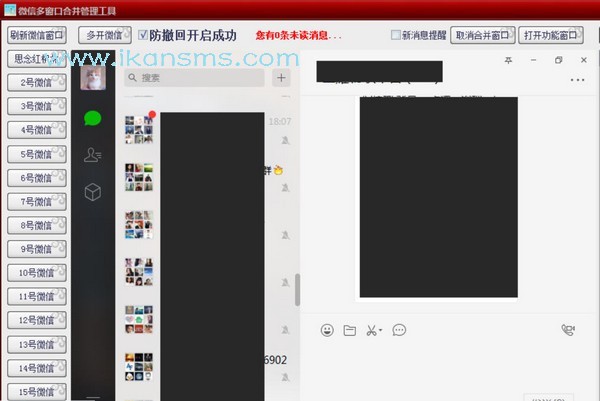Click the 多开微信 button
This screenshot has width=600, height=401.
[104, 35]
